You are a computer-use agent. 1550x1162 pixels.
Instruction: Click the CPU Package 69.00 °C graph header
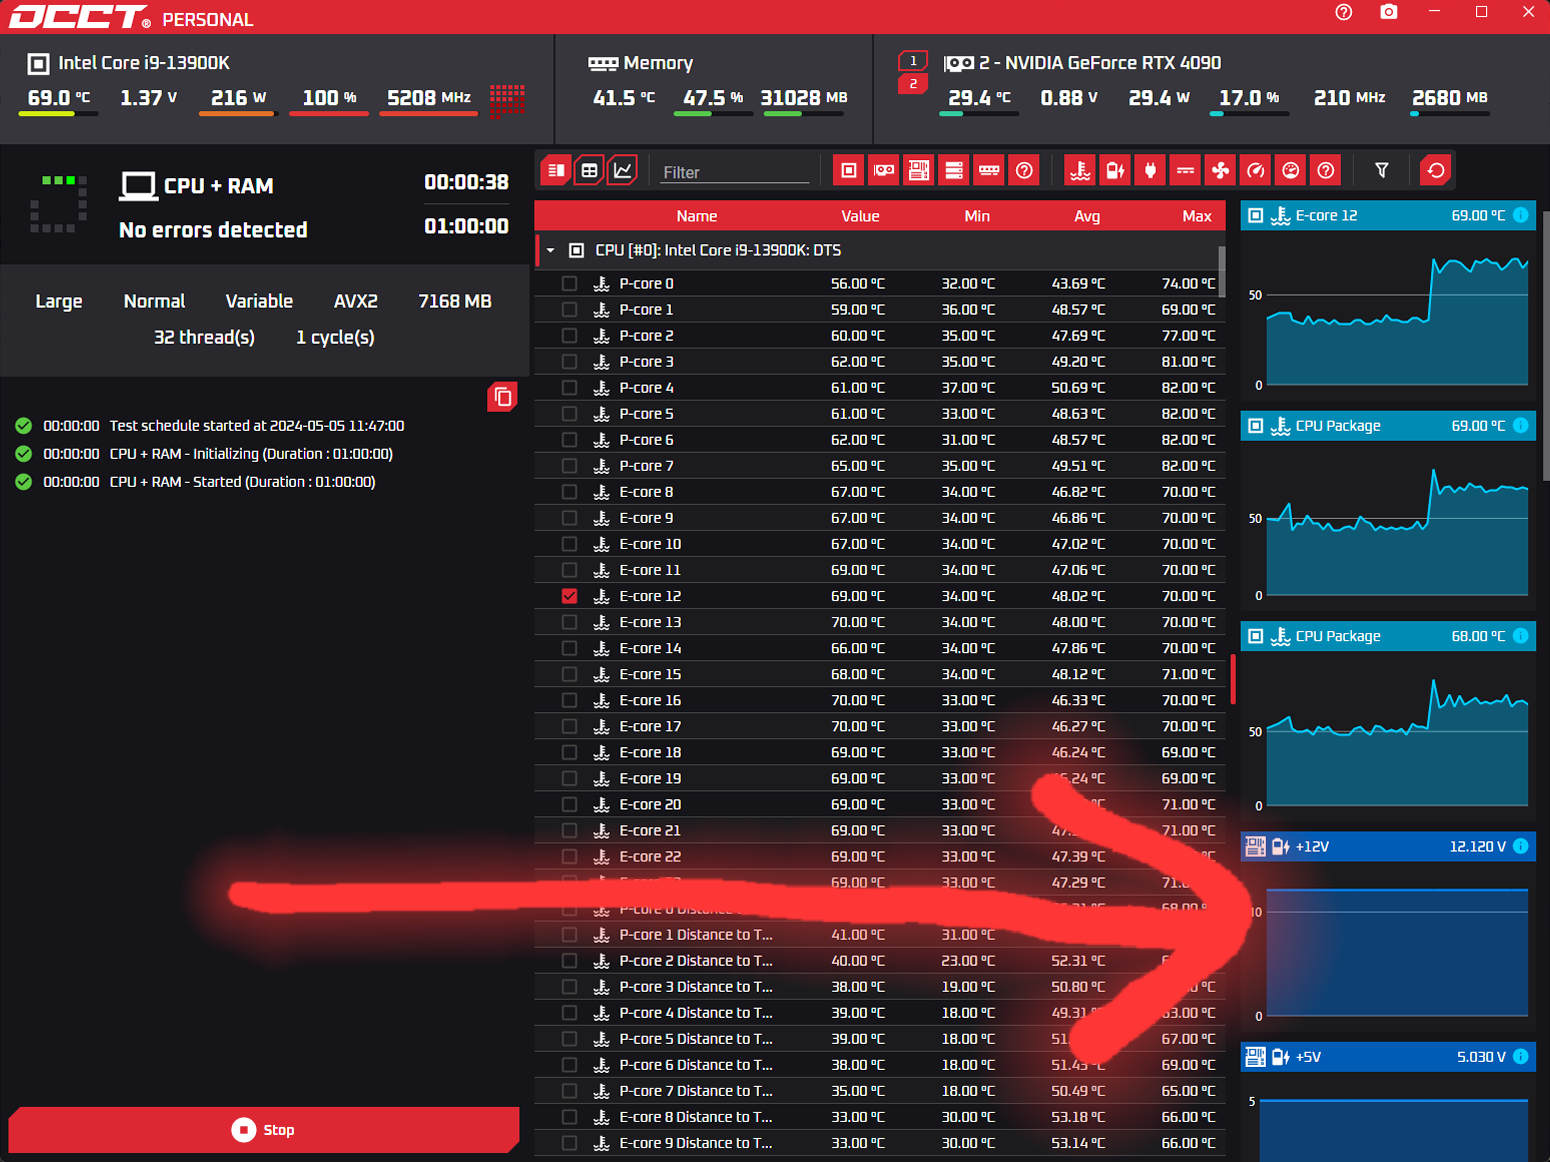click(1388, 426)
